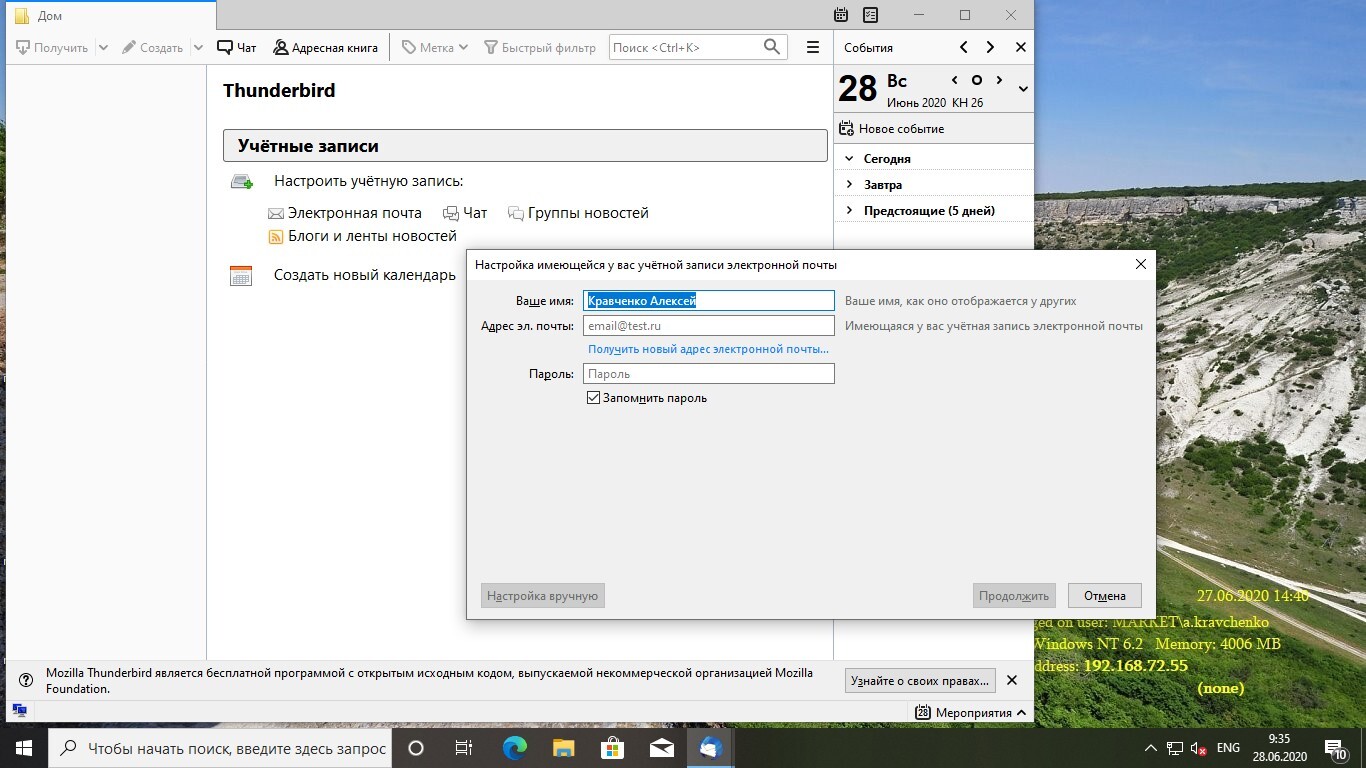The width and height of the screenshot is (1366, 768).
Task: Click Получить новый адрес электронной почты link
Action: 708,349
